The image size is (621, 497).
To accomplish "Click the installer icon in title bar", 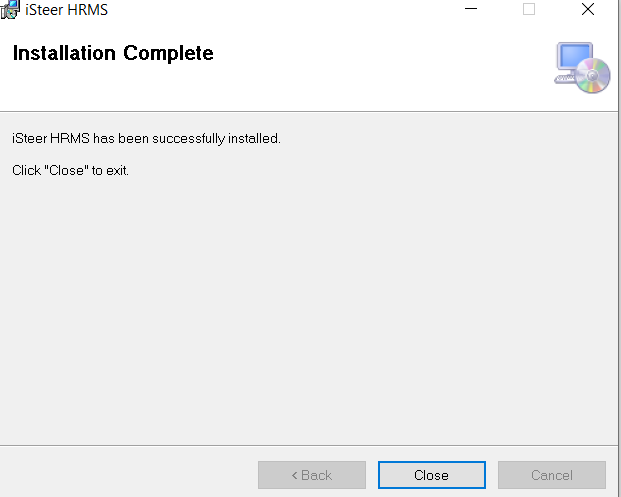I will tap(10, 9).
